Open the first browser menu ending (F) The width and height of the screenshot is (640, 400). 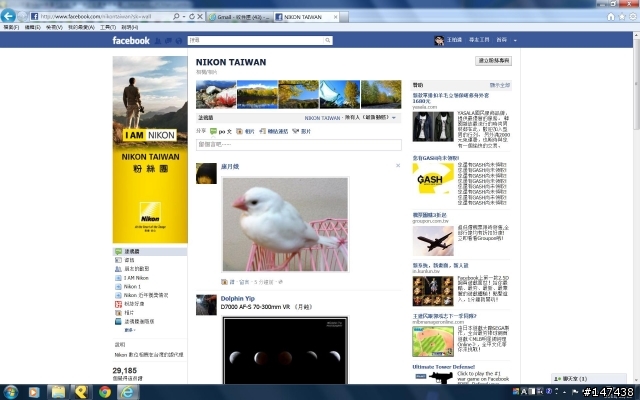click(x=11, y=27)
